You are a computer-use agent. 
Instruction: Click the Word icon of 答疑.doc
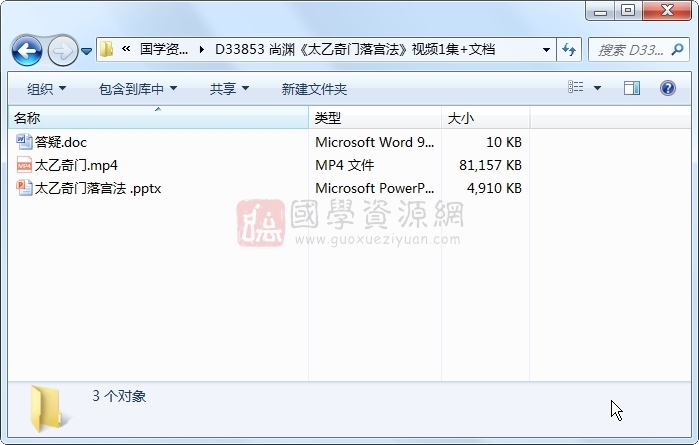(24, 141)
